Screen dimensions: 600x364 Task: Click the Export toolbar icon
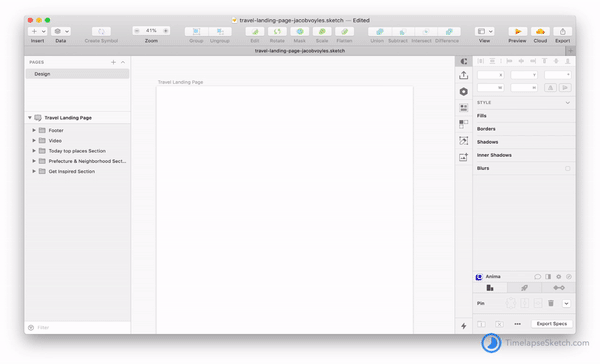point(562,31)
